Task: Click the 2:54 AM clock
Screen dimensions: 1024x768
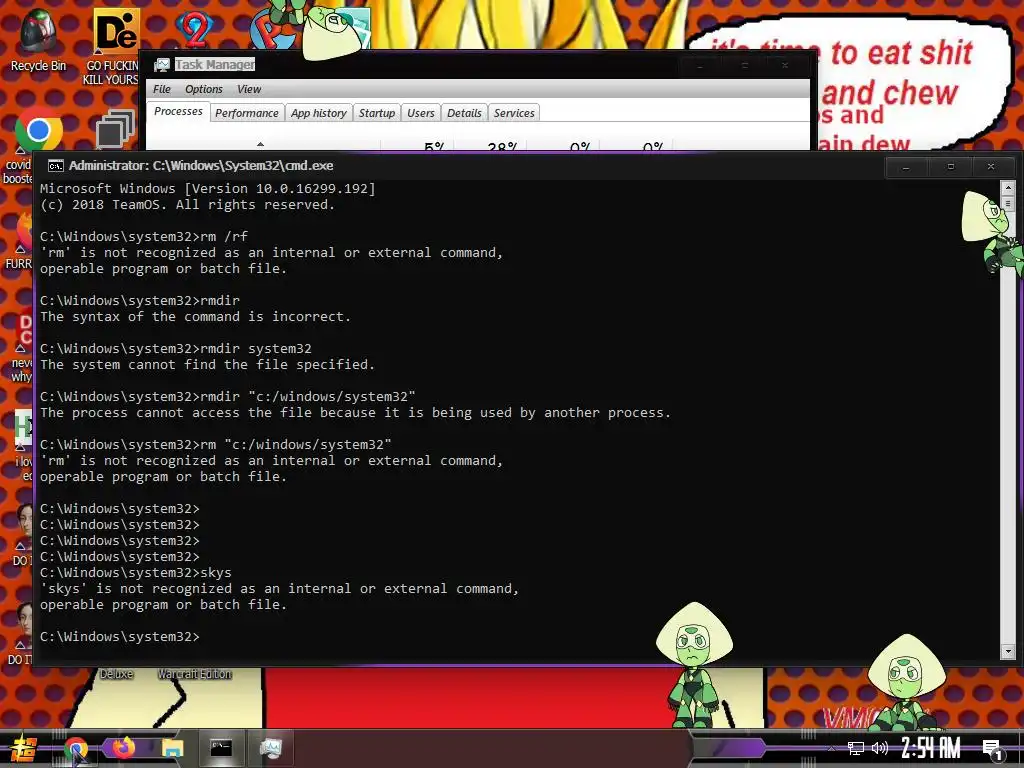Action: (931, 748)
